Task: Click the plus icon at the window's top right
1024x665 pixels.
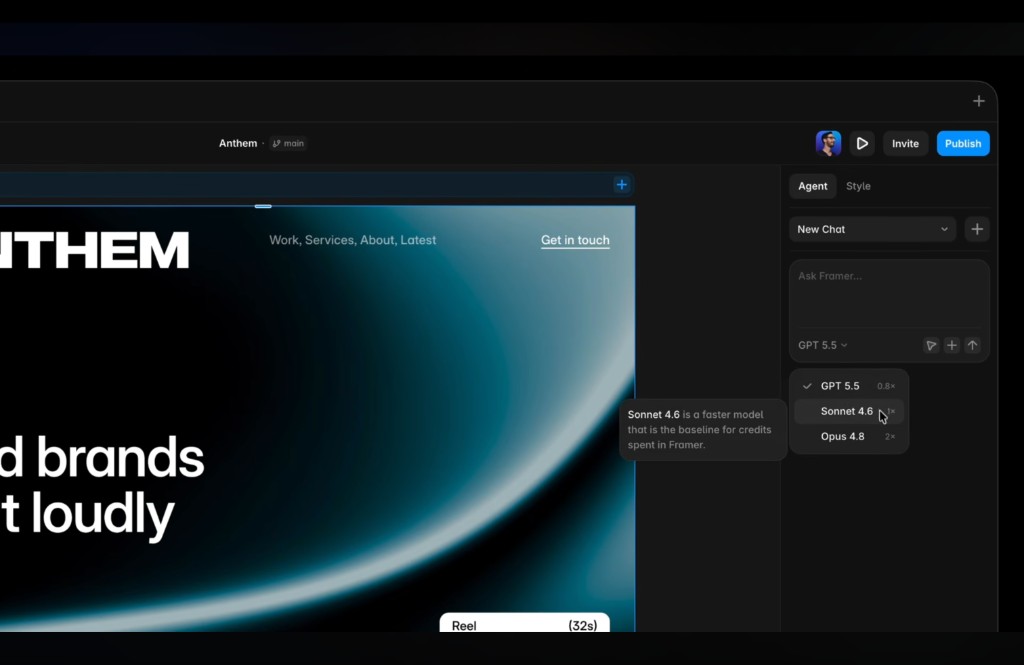Action: [978, 101]
